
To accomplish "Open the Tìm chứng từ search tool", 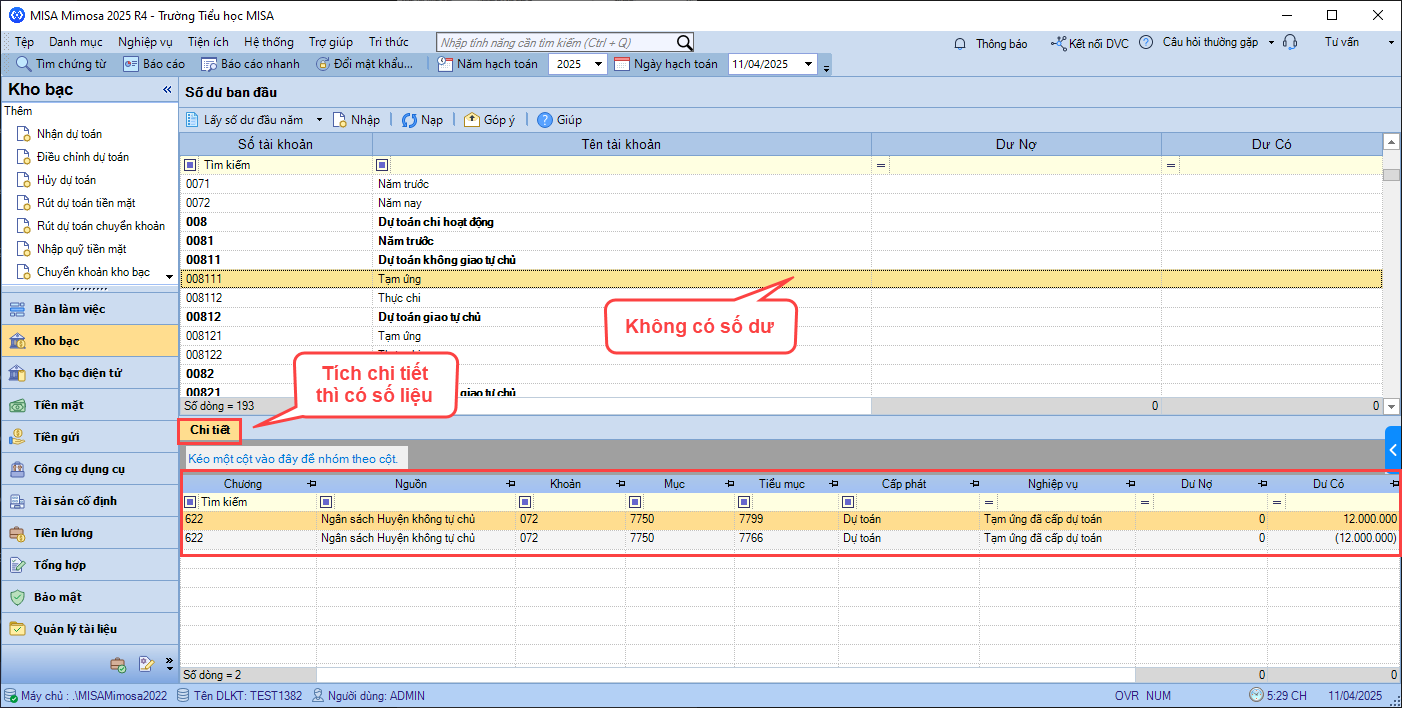I will [61, 64].
